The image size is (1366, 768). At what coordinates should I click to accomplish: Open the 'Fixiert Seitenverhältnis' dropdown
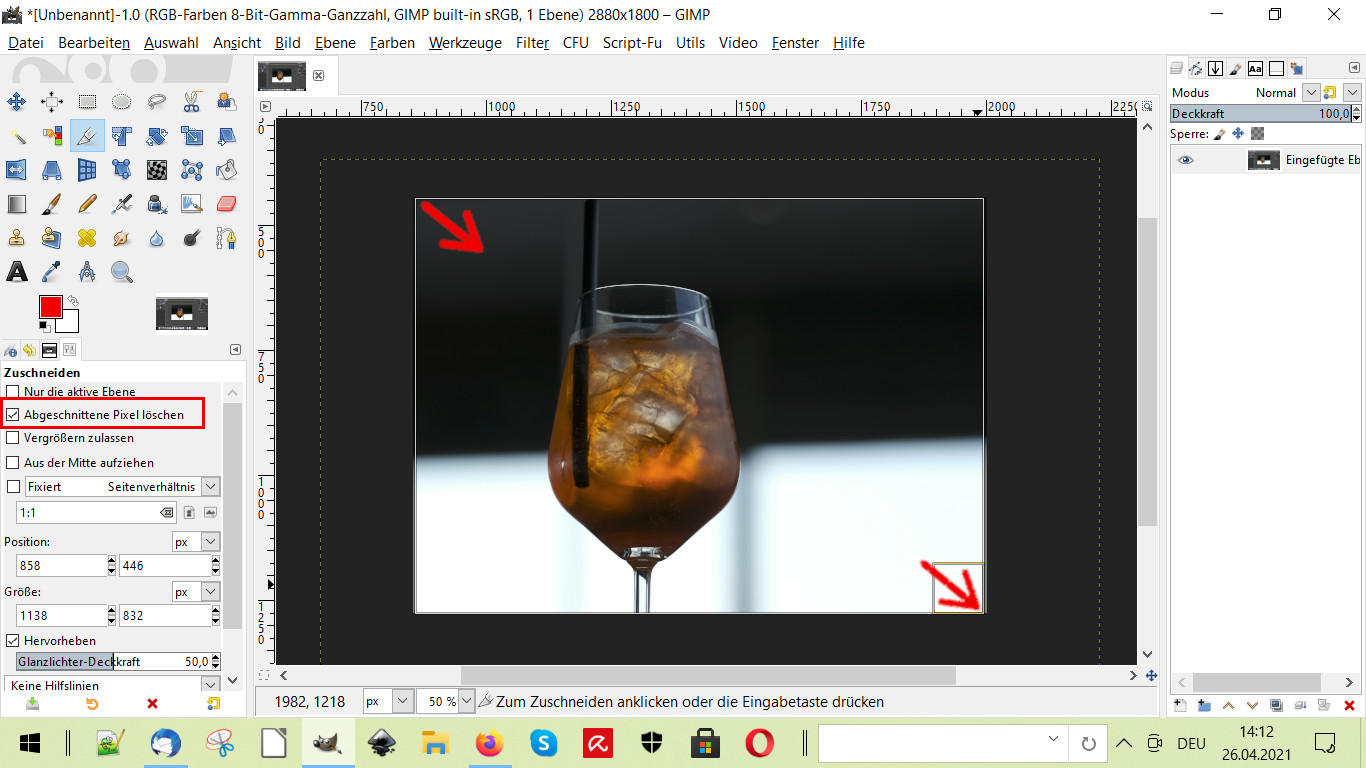pos(210,486)
